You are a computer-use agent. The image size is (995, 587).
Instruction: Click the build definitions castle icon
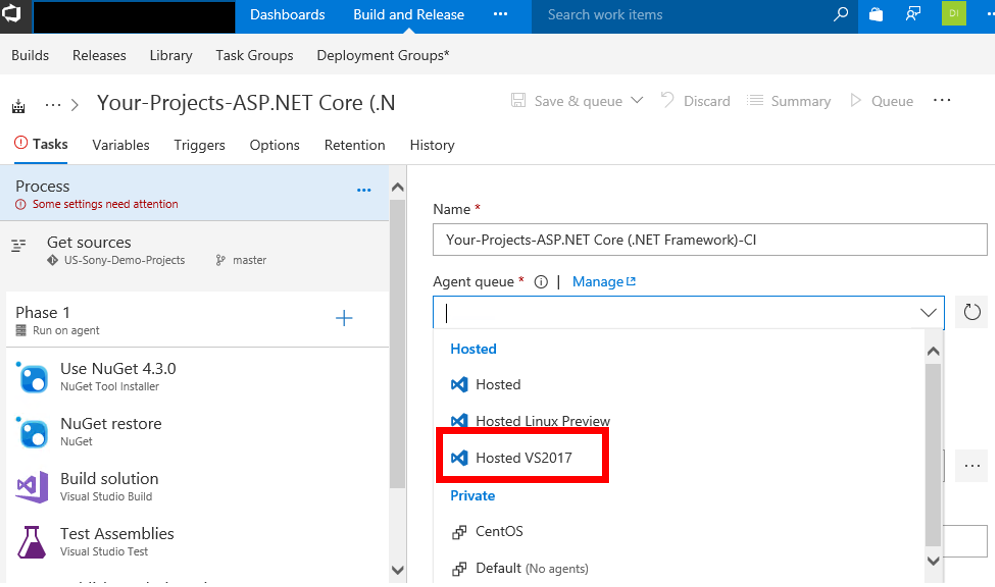18,105
